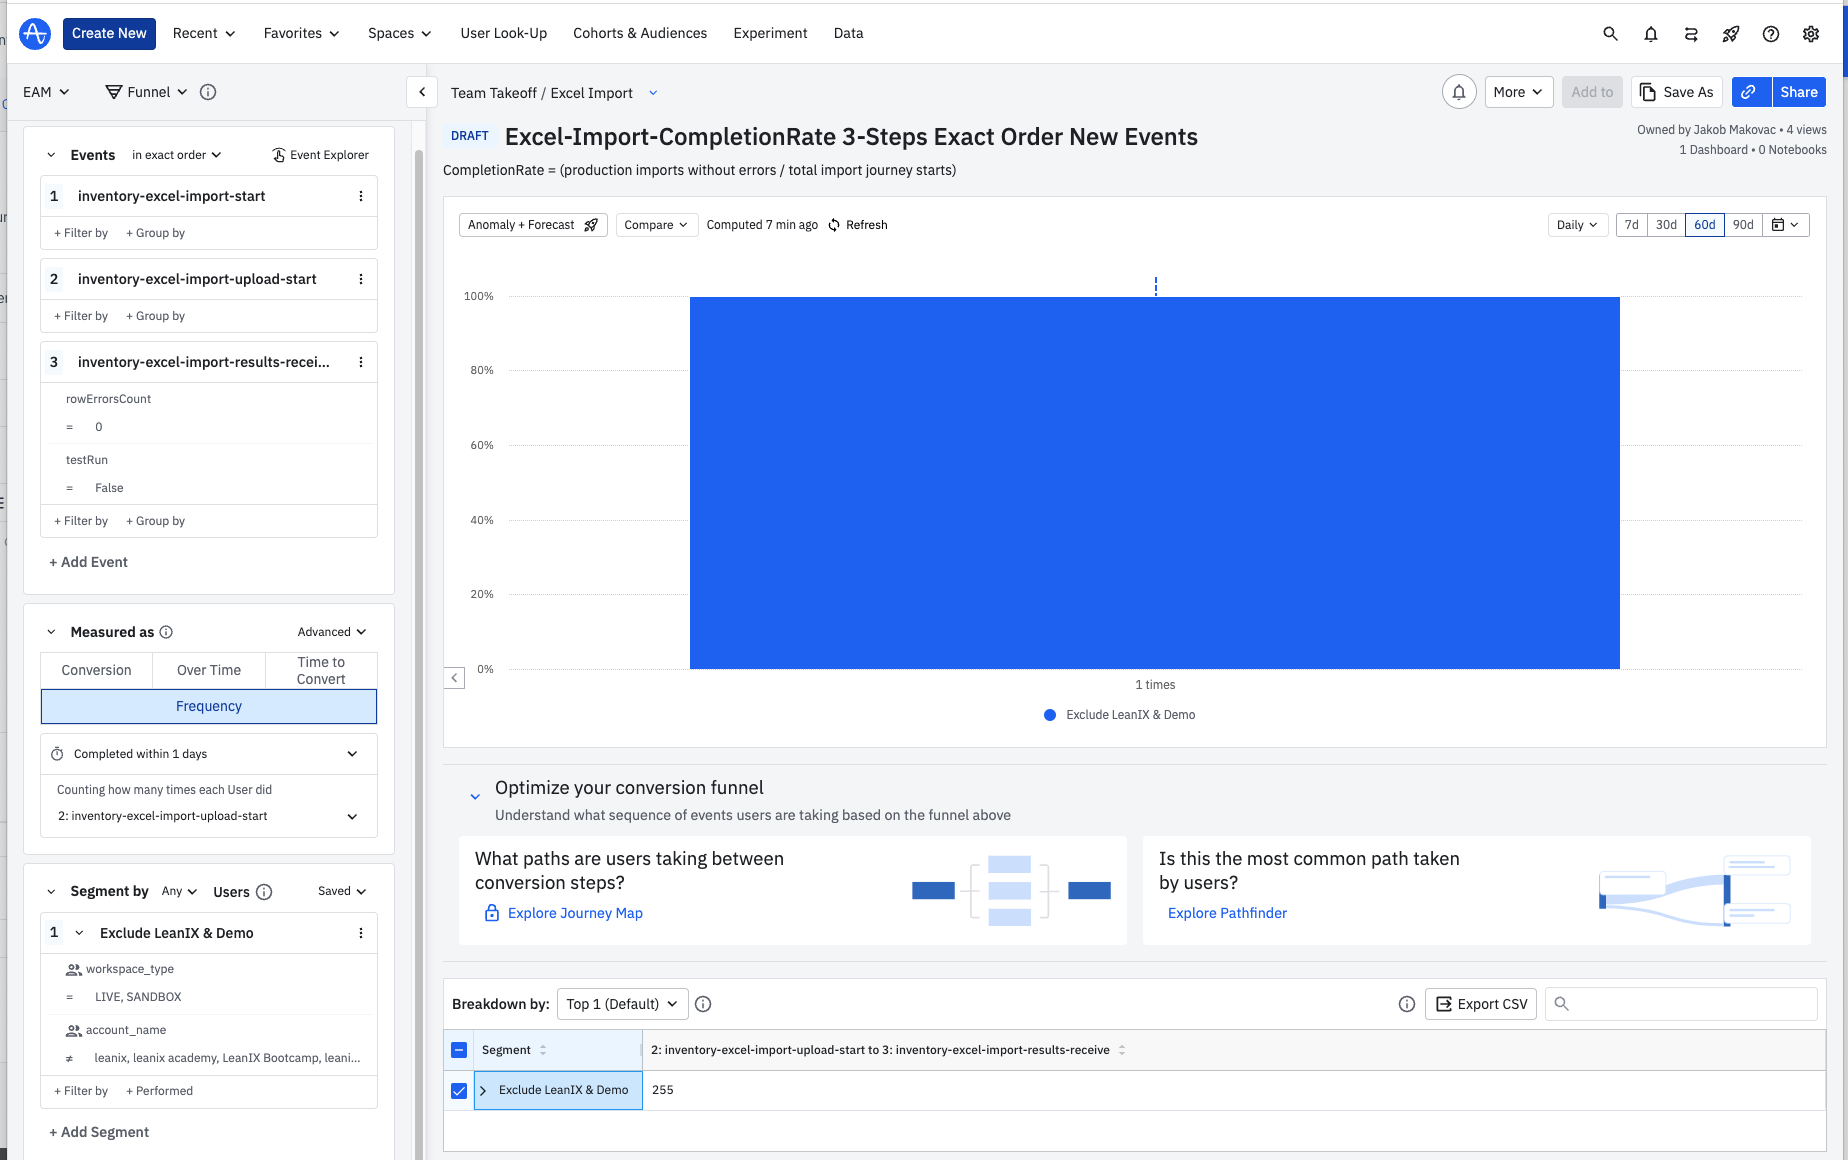Click the Create New button
Screen dimensions: 1848x1160
109,33
